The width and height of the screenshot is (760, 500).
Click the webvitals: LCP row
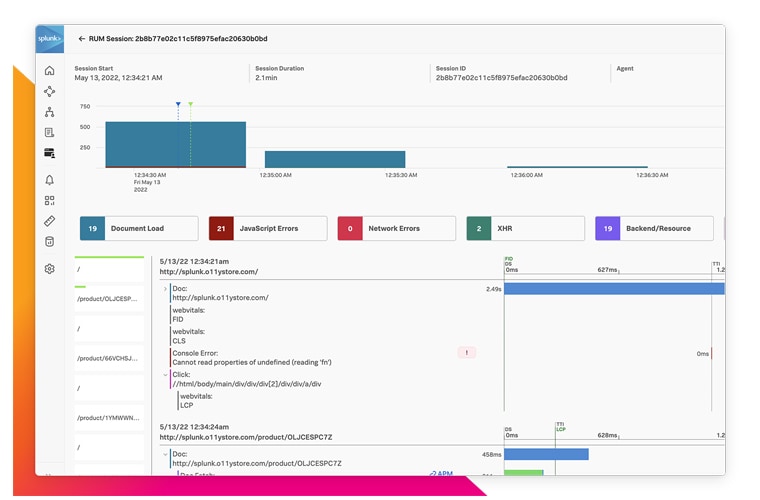click(x=196, y=401)
